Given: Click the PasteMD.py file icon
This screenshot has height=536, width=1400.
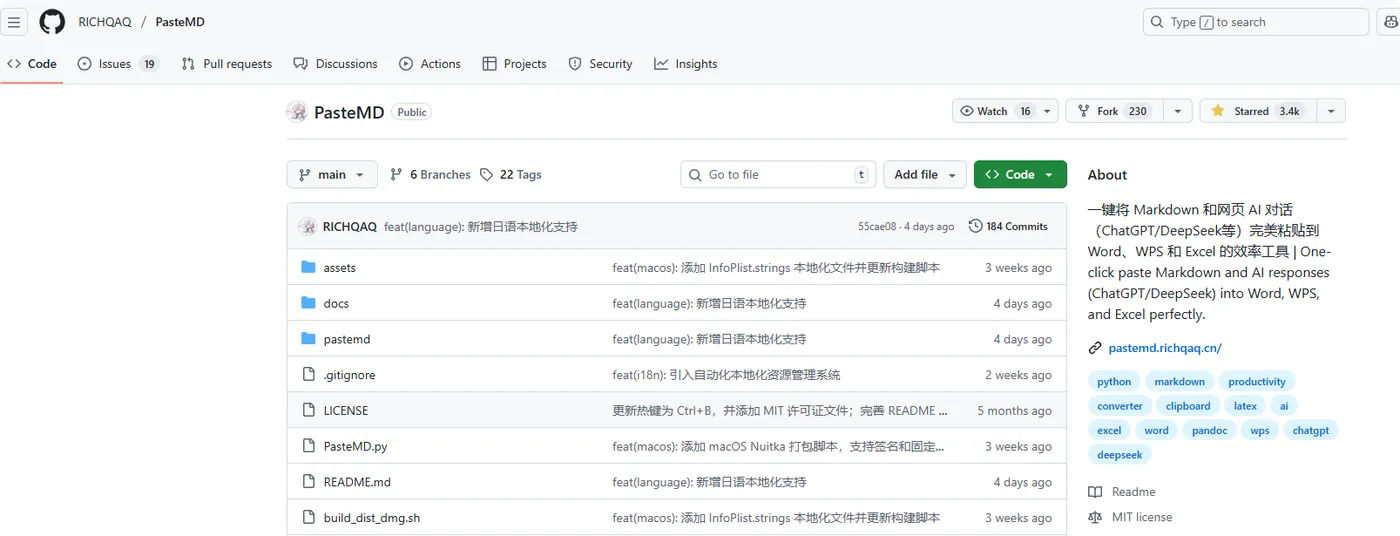Looking at the screenshot, I should click(x=308, y=446).
